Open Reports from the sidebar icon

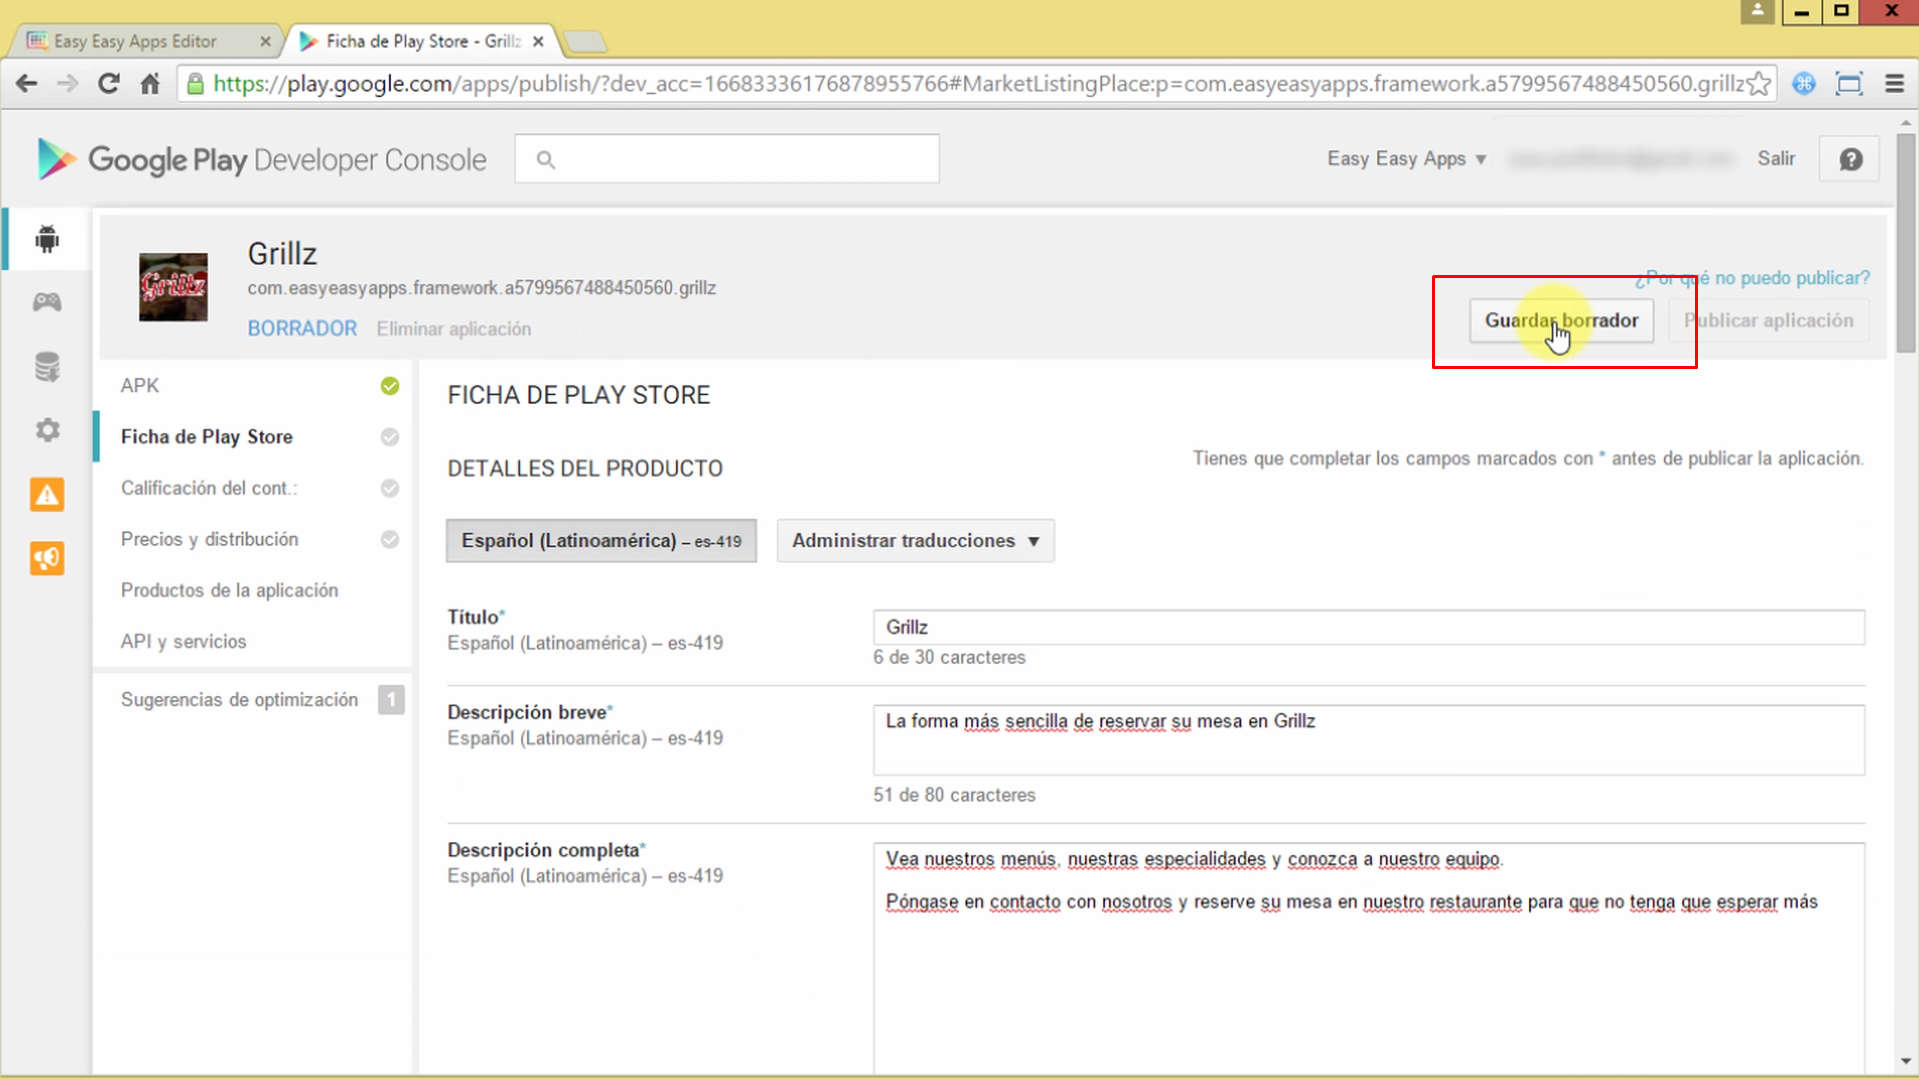[x=47, y=366]
